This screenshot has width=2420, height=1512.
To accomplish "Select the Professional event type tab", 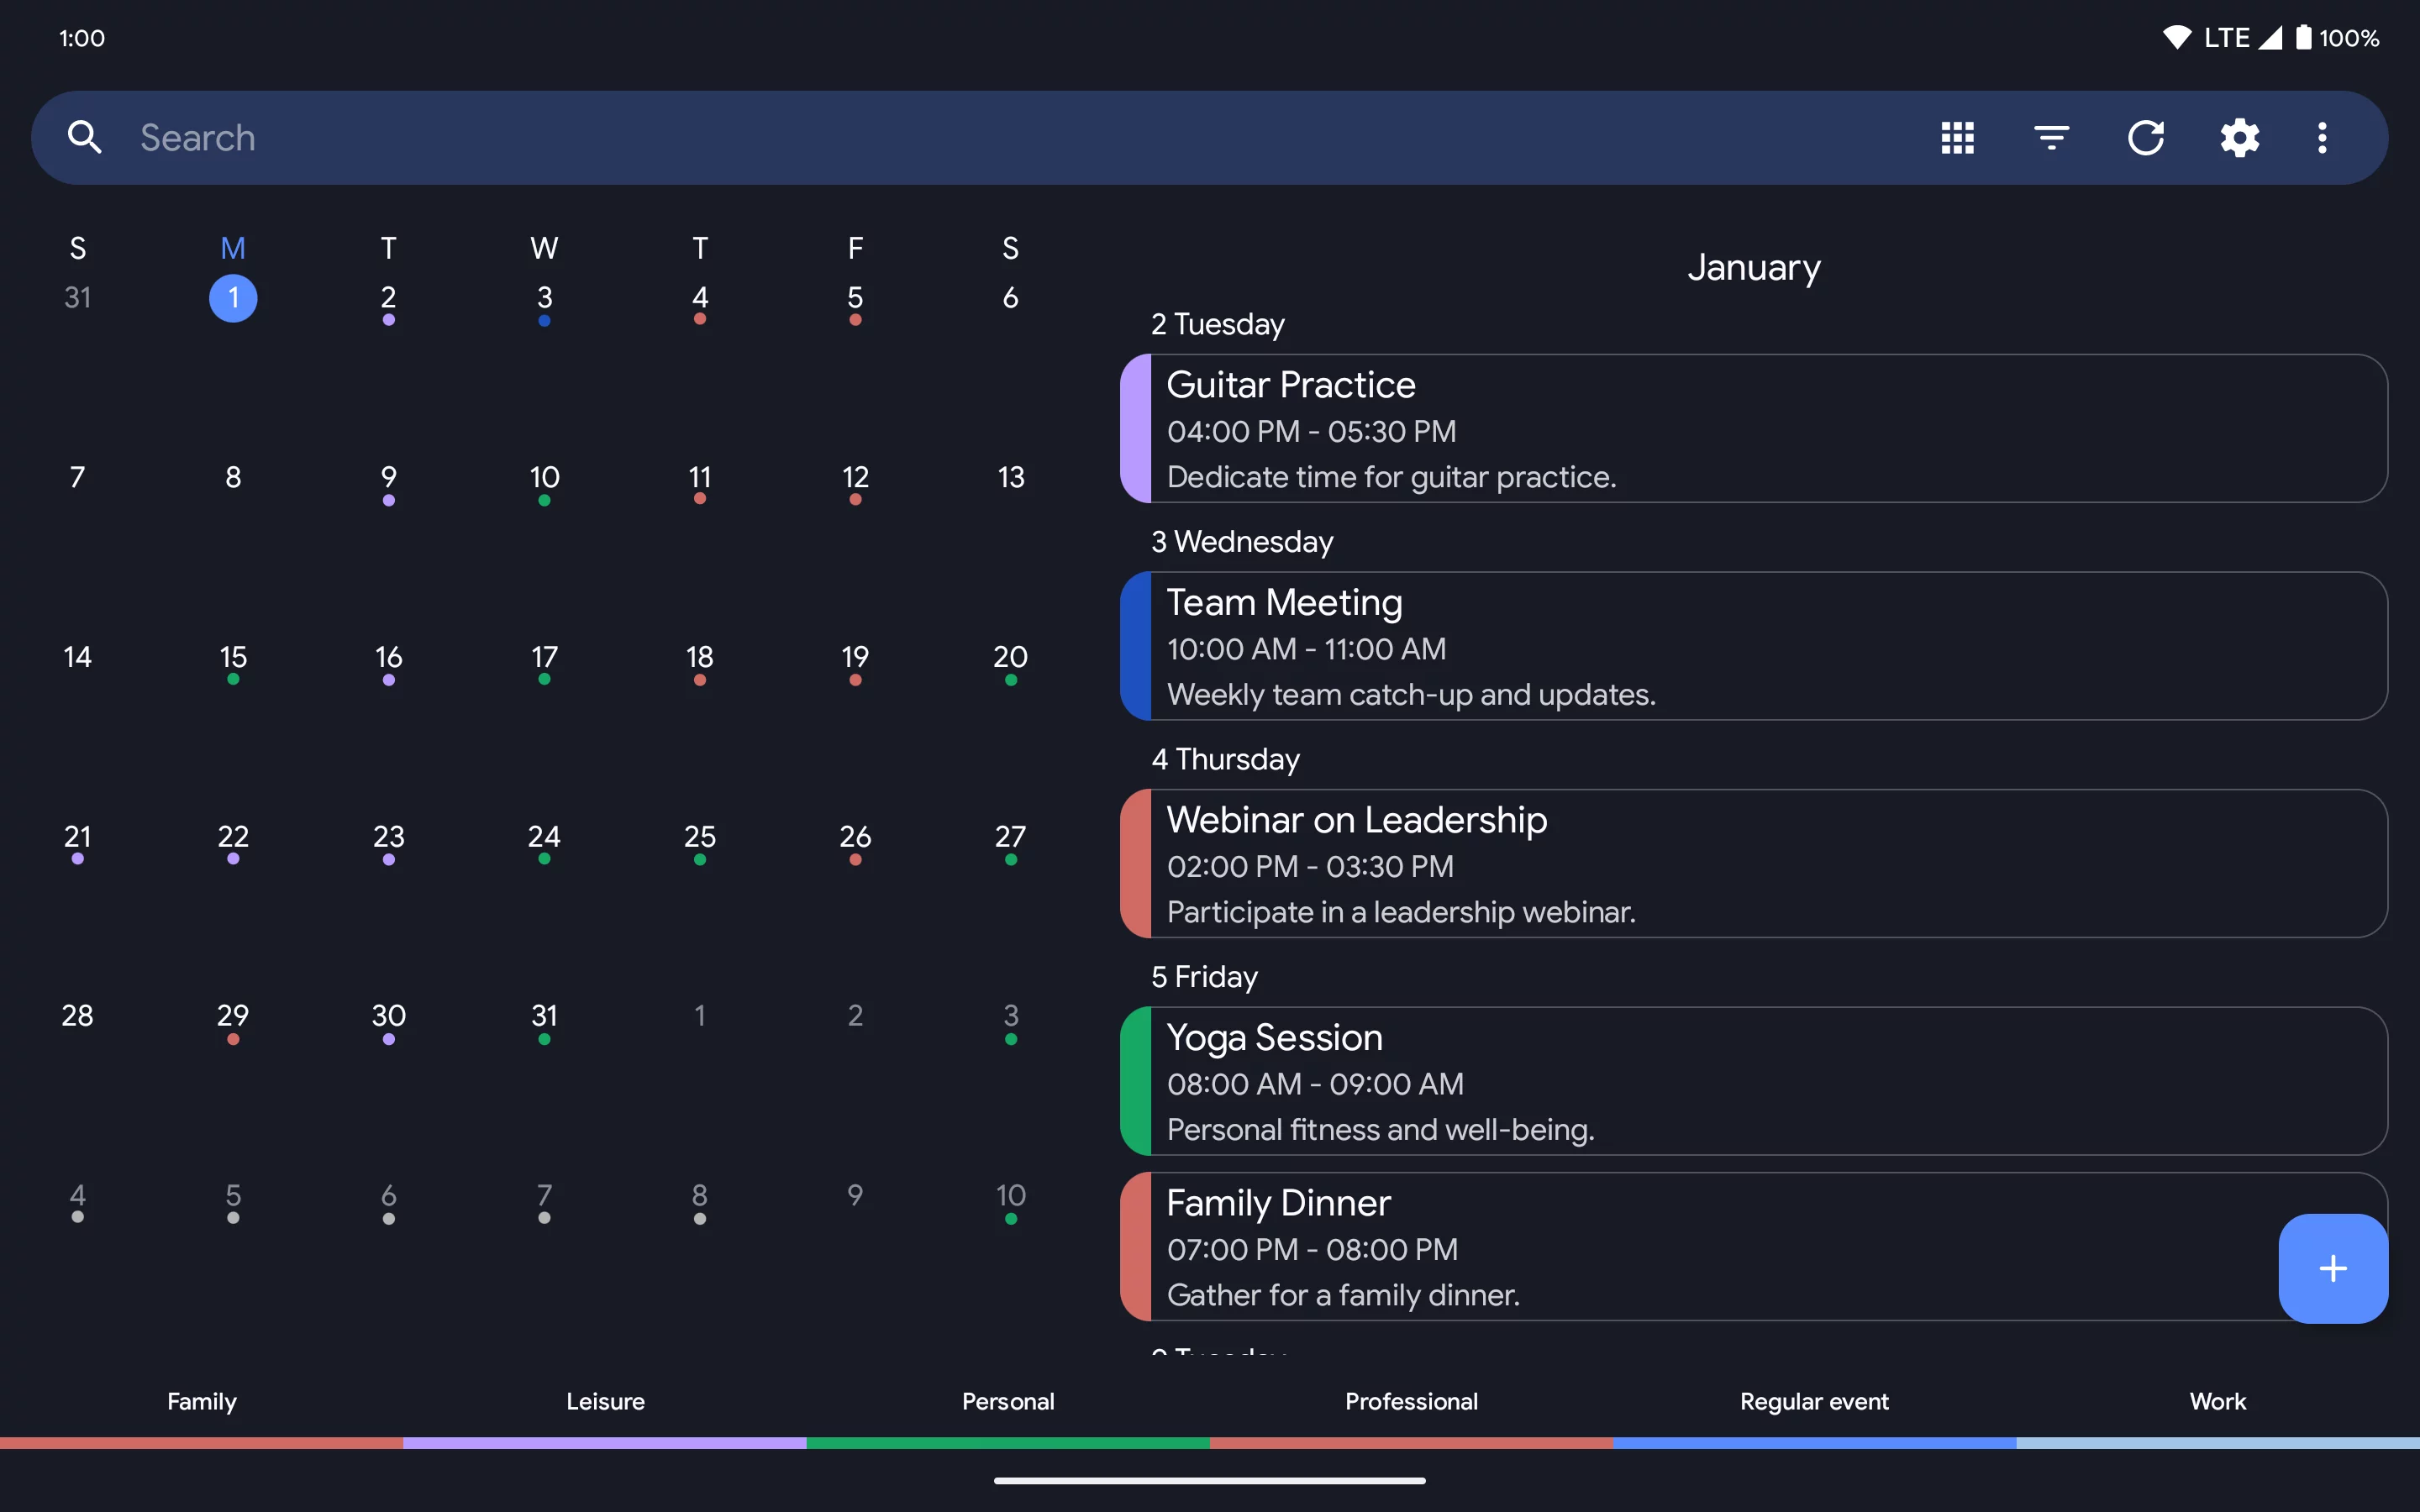I will [1411, 1401].
